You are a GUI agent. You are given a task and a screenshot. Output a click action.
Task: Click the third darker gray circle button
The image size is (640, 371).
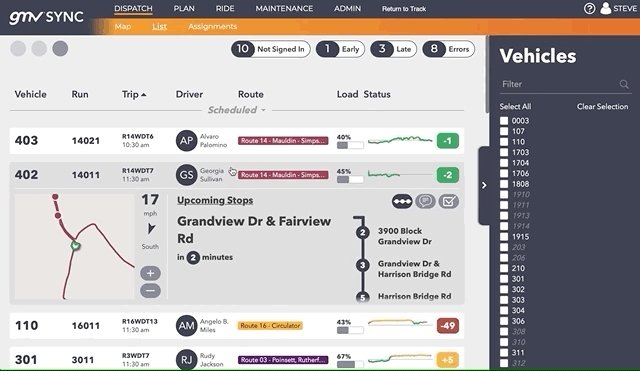(x=60, y=49)
